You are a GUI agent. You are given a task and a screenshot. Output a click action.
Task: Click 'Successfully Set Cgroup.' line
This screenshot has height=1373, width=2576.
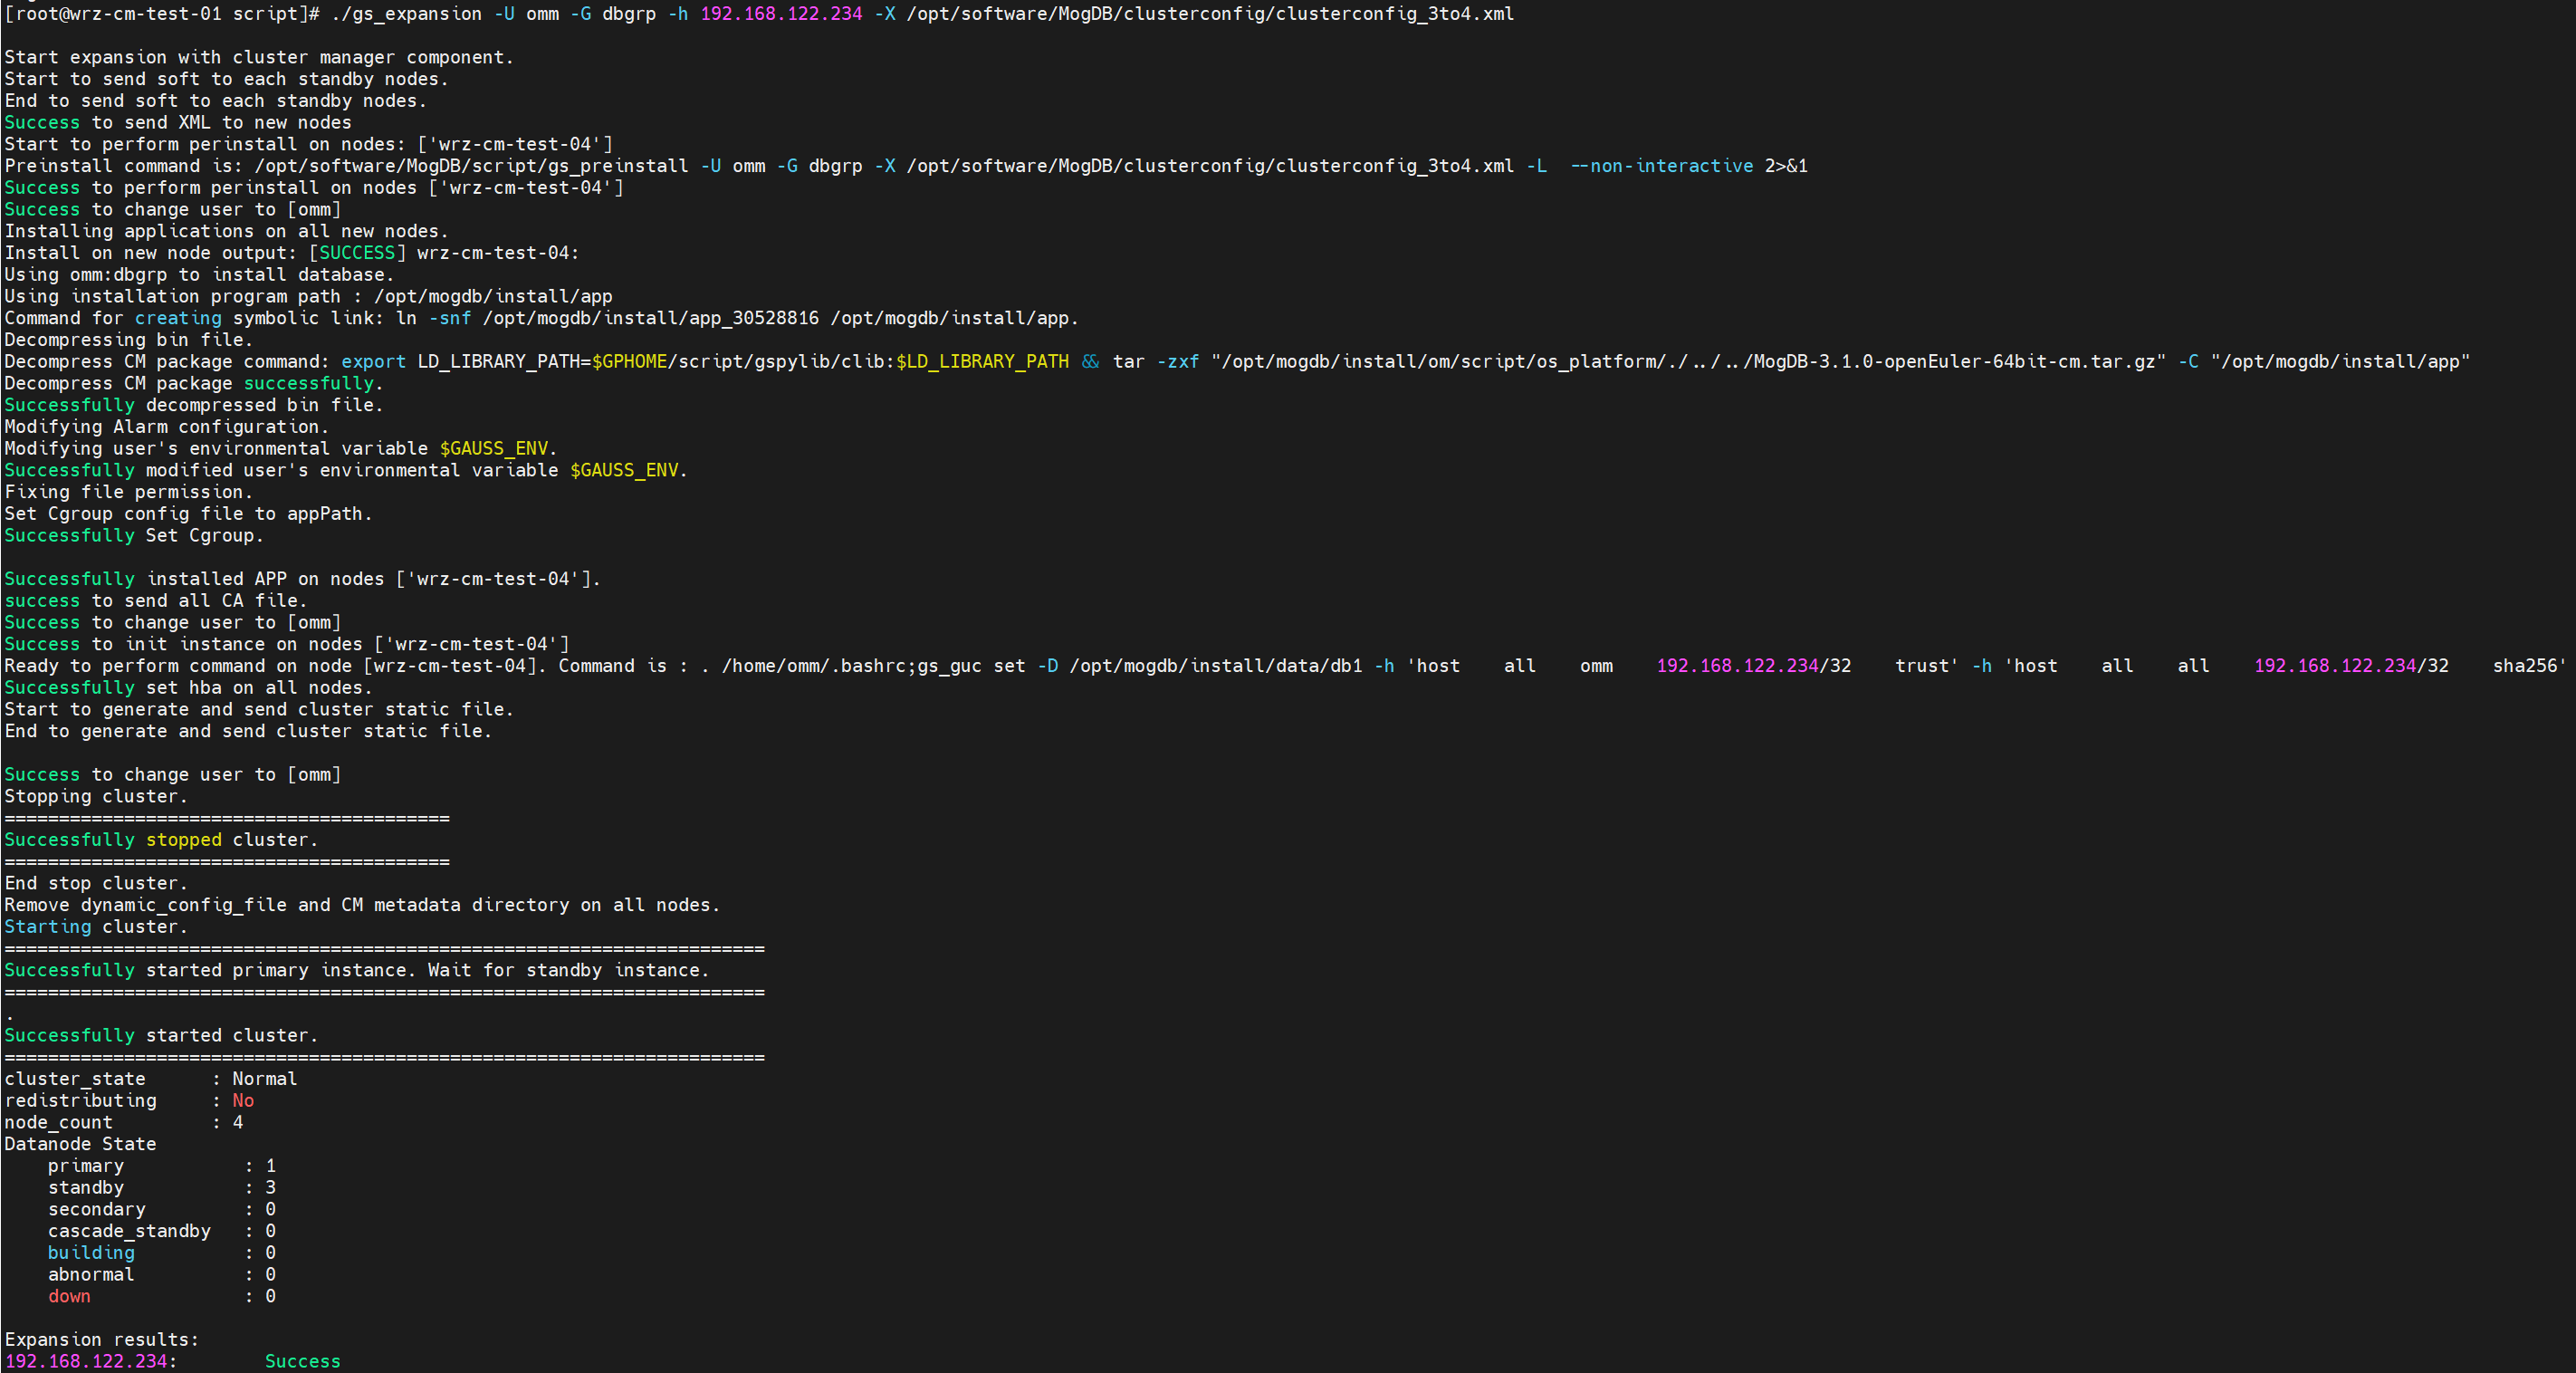click(134, 536)
